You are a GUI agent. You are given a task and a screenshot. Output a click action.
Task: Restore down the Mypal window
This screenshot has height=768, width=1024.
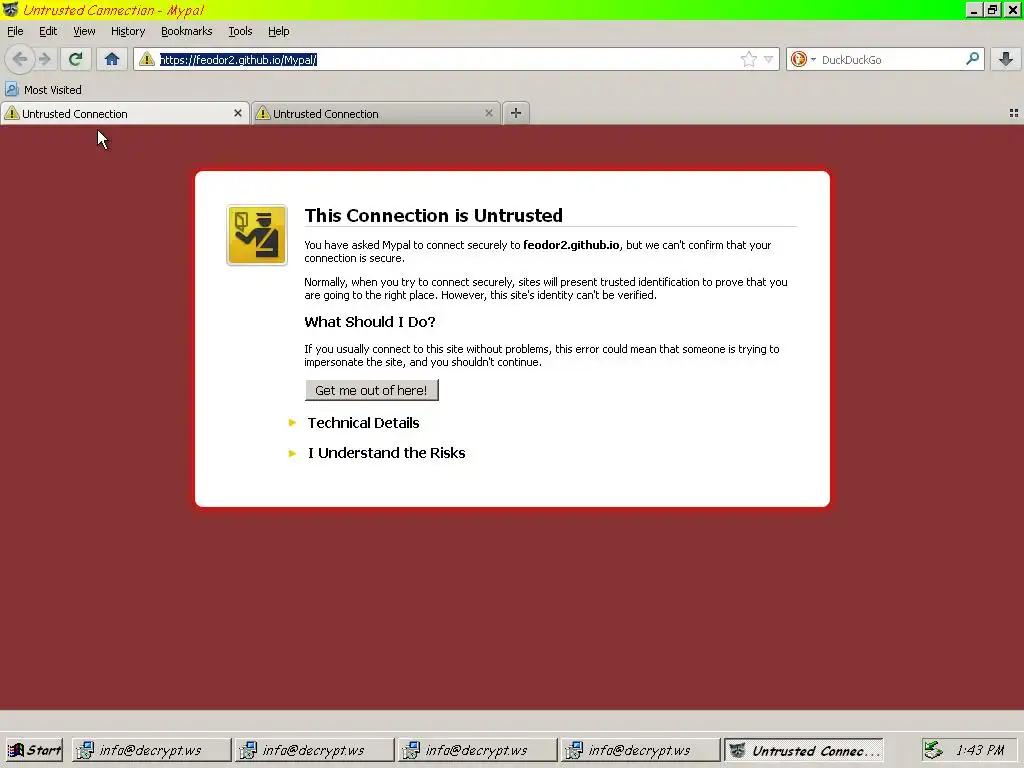click(x=993, y=10)
